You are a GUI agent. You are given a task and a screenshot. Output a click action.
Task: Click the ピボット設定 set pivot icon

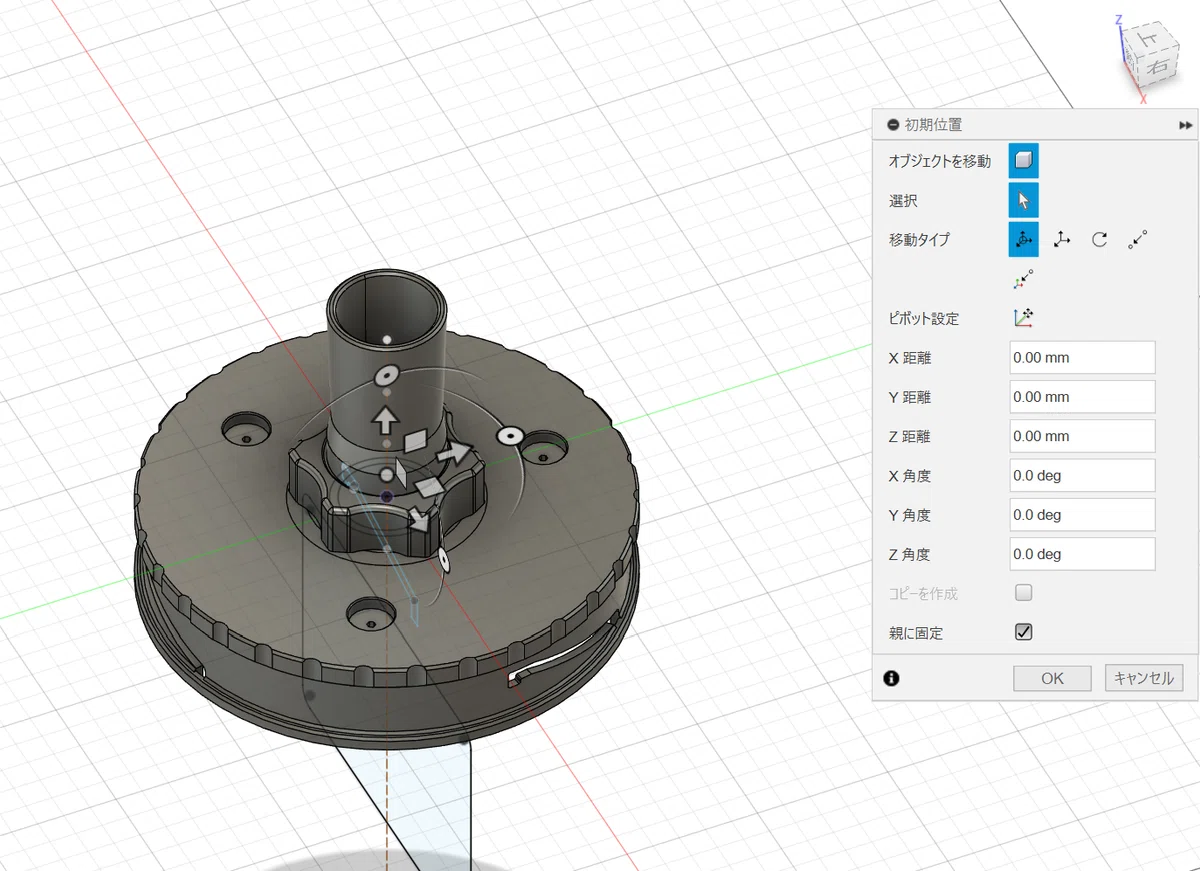[1023, 318]
